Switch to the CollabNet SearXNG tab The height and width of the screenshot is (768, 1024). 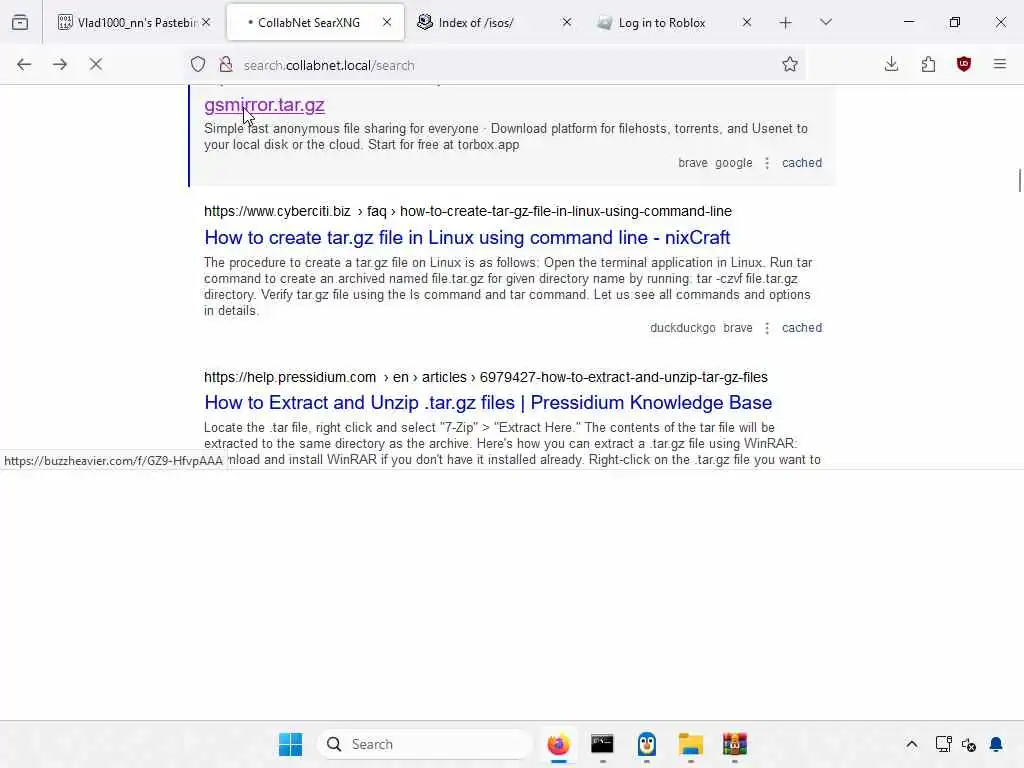tap(315, 23)
